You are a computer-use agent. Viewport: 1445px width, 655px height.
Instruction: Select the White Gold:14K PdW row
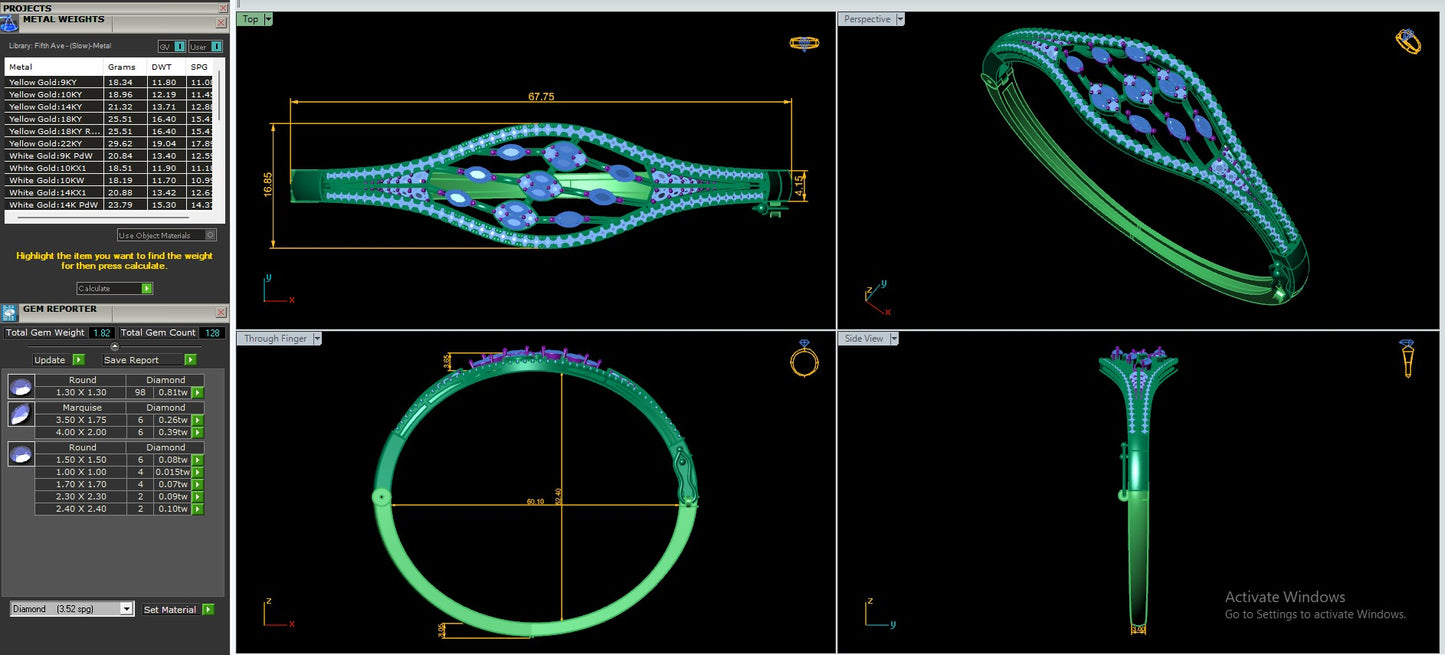[108, 204]
